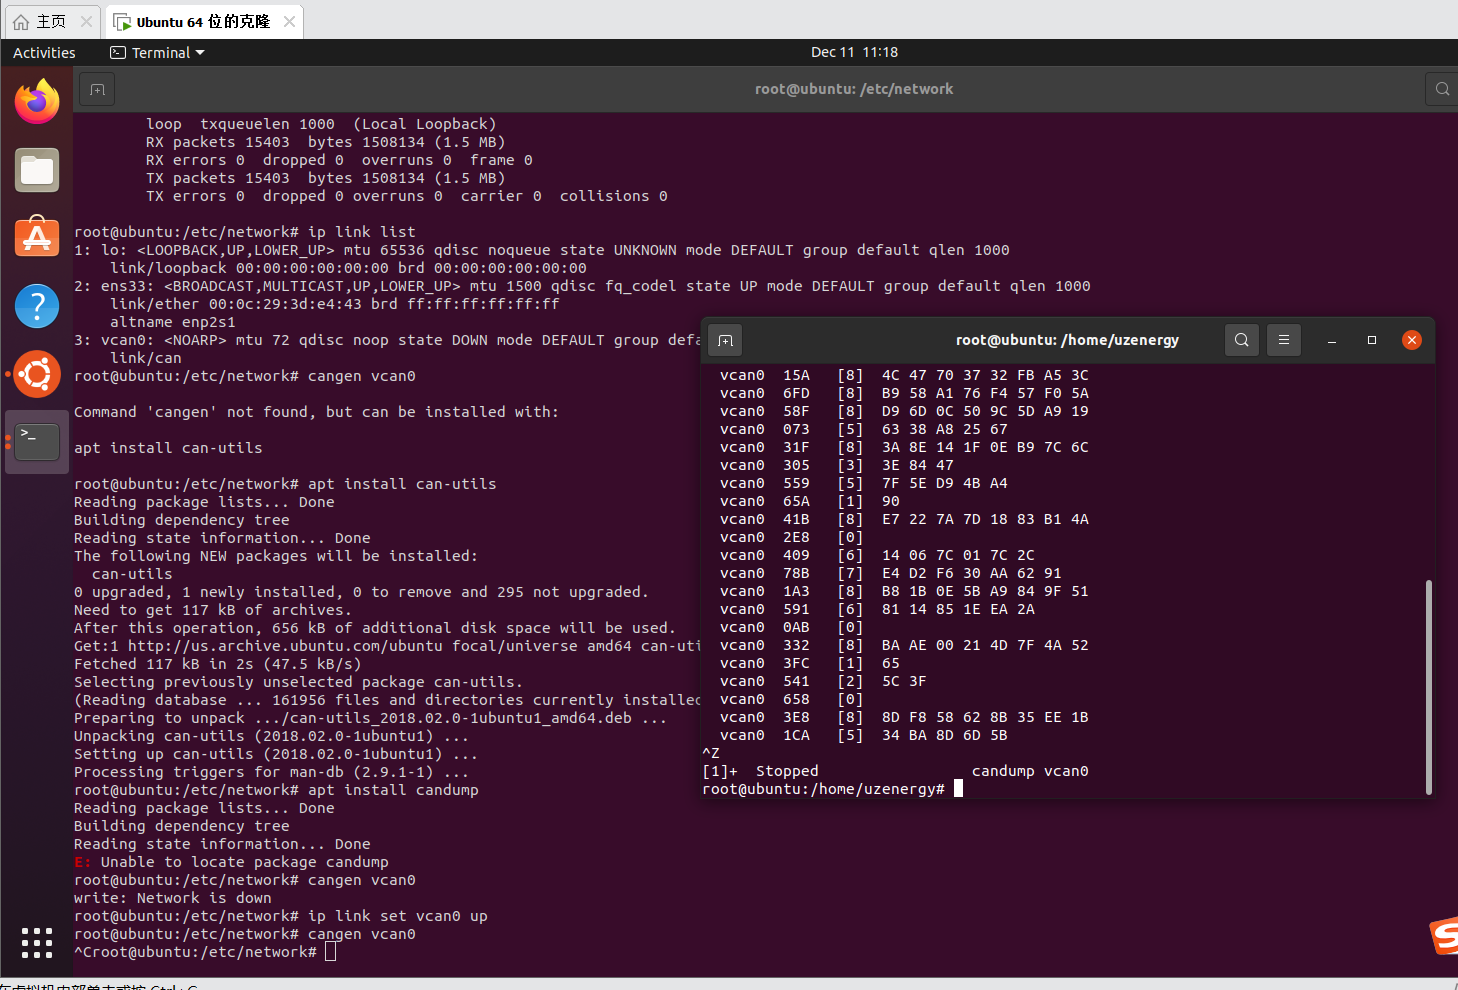The width and height of the screenshot is (1458, 990).
Task: Show Applications grid at dock bottom
Action: [37, 942]
